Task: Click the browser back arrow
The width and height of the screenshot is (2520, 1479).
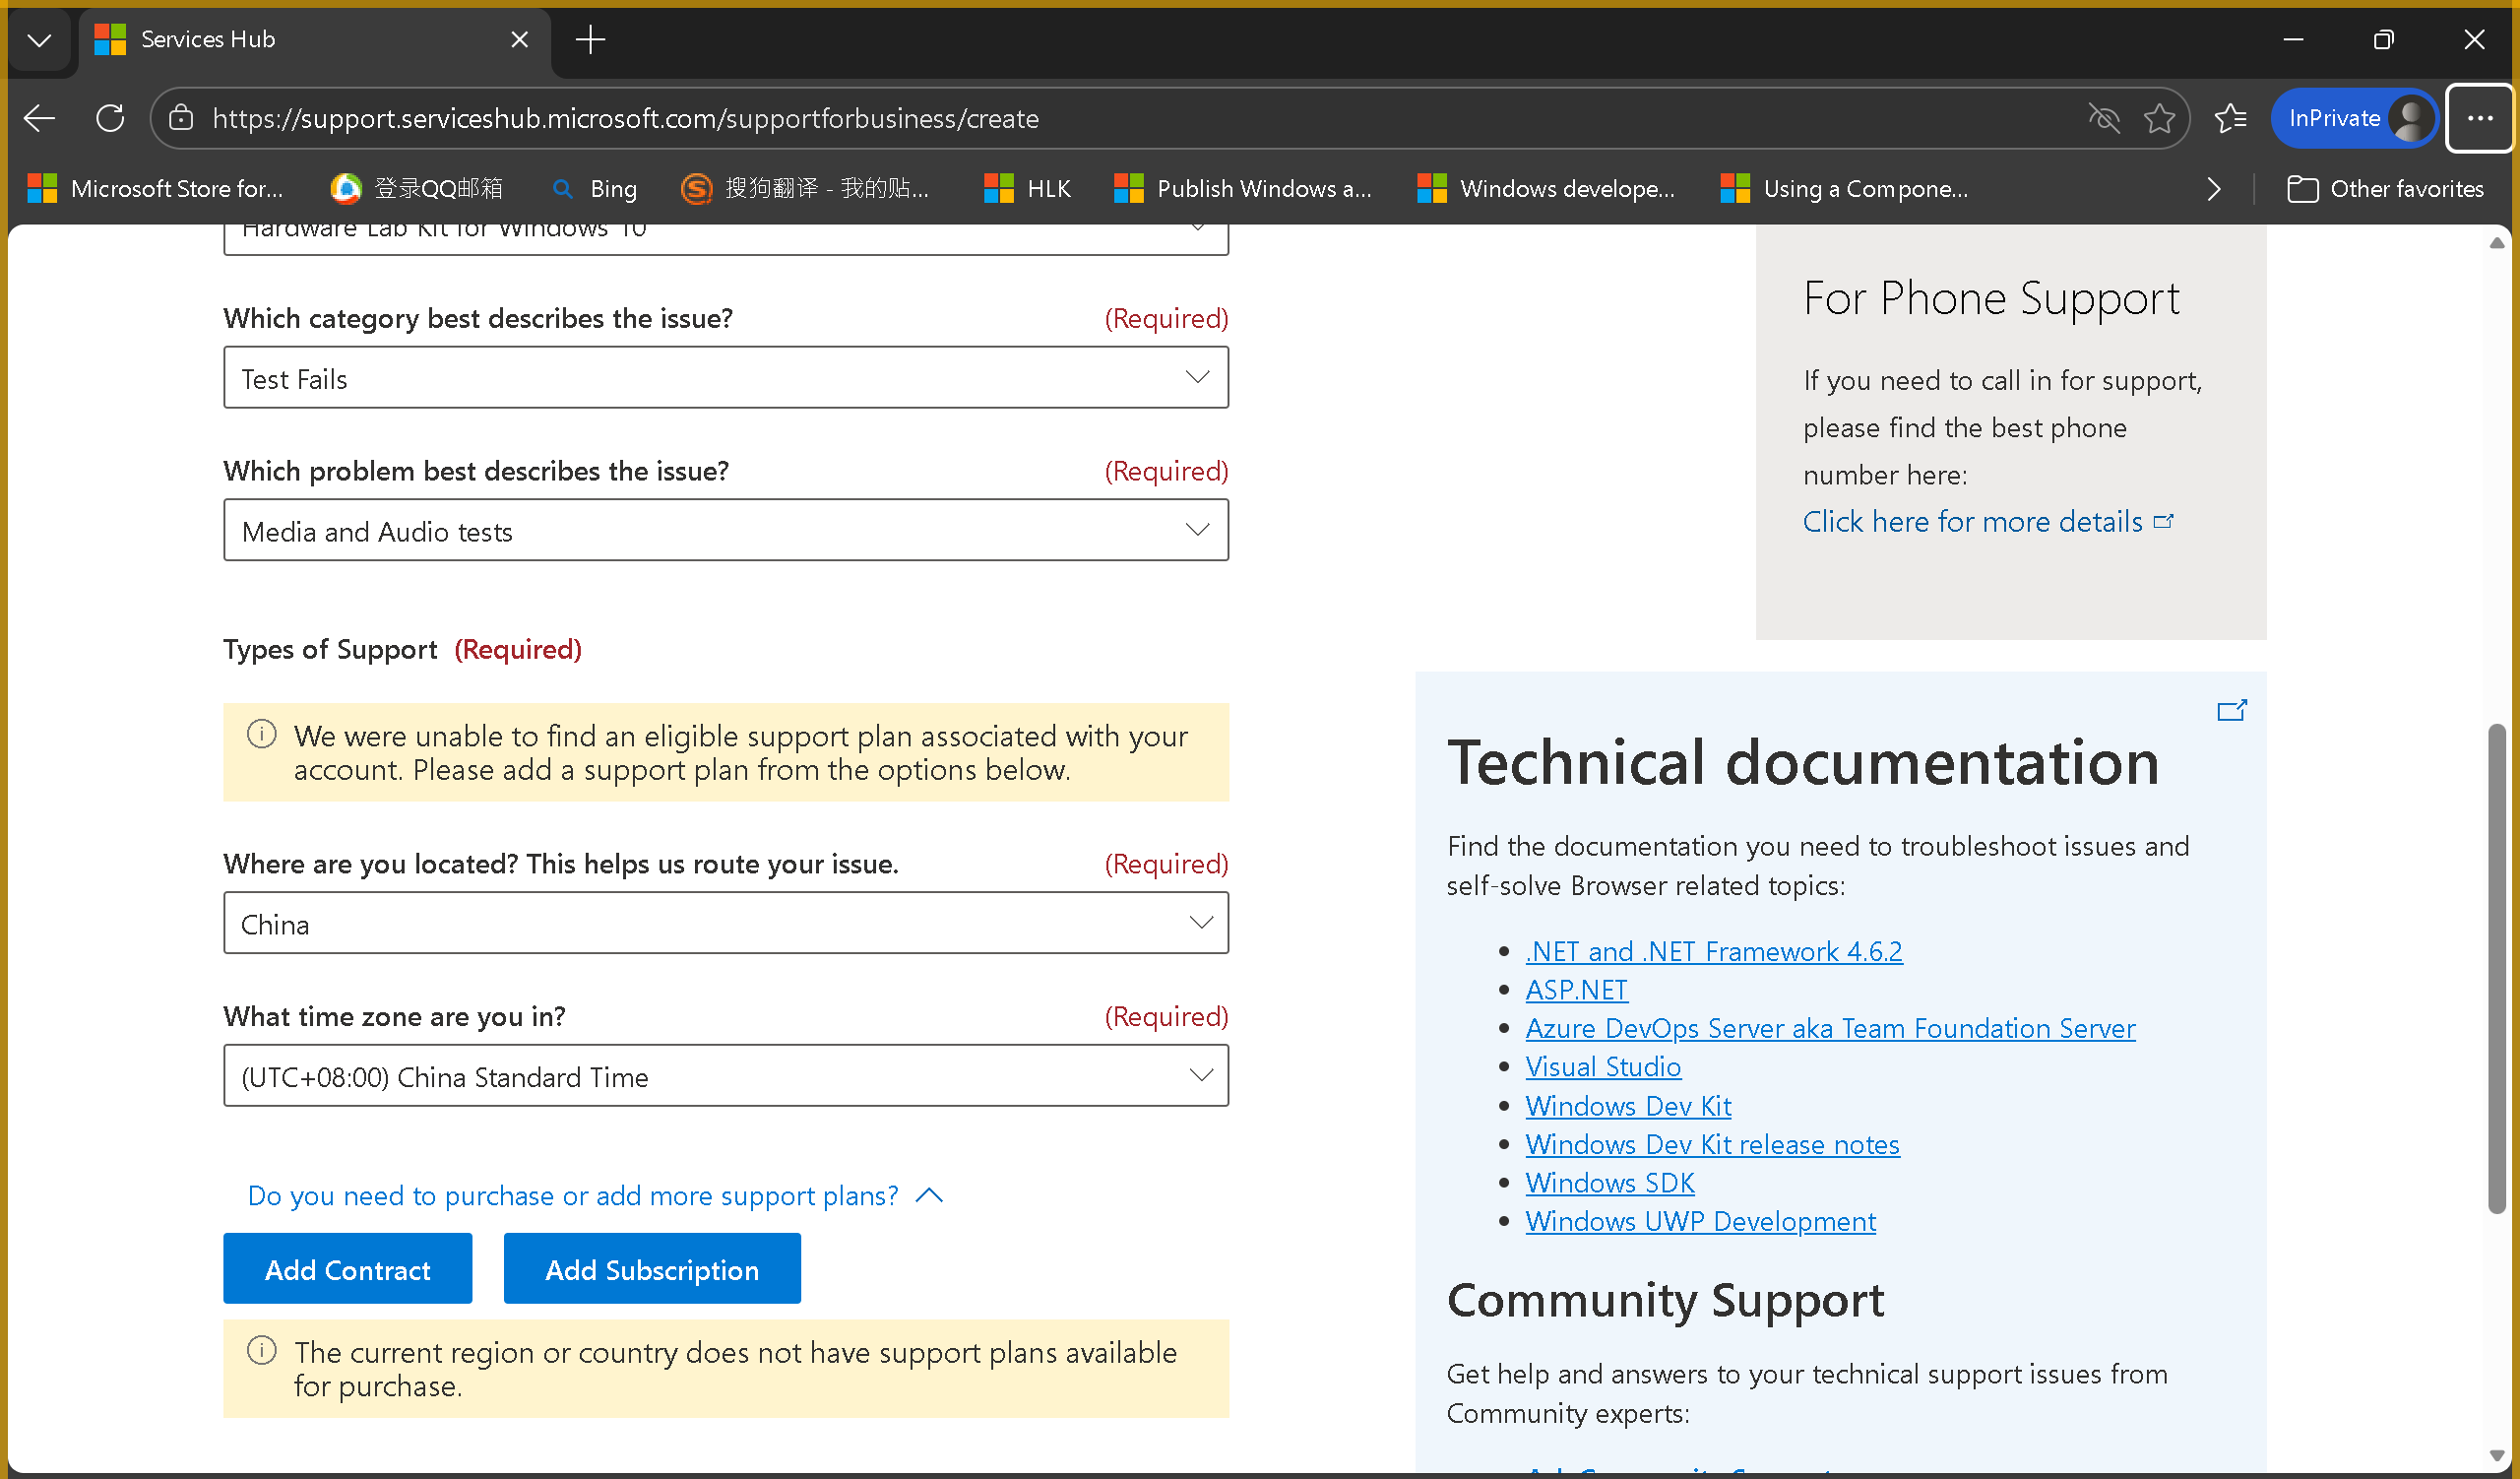Action: coord(40,118)
